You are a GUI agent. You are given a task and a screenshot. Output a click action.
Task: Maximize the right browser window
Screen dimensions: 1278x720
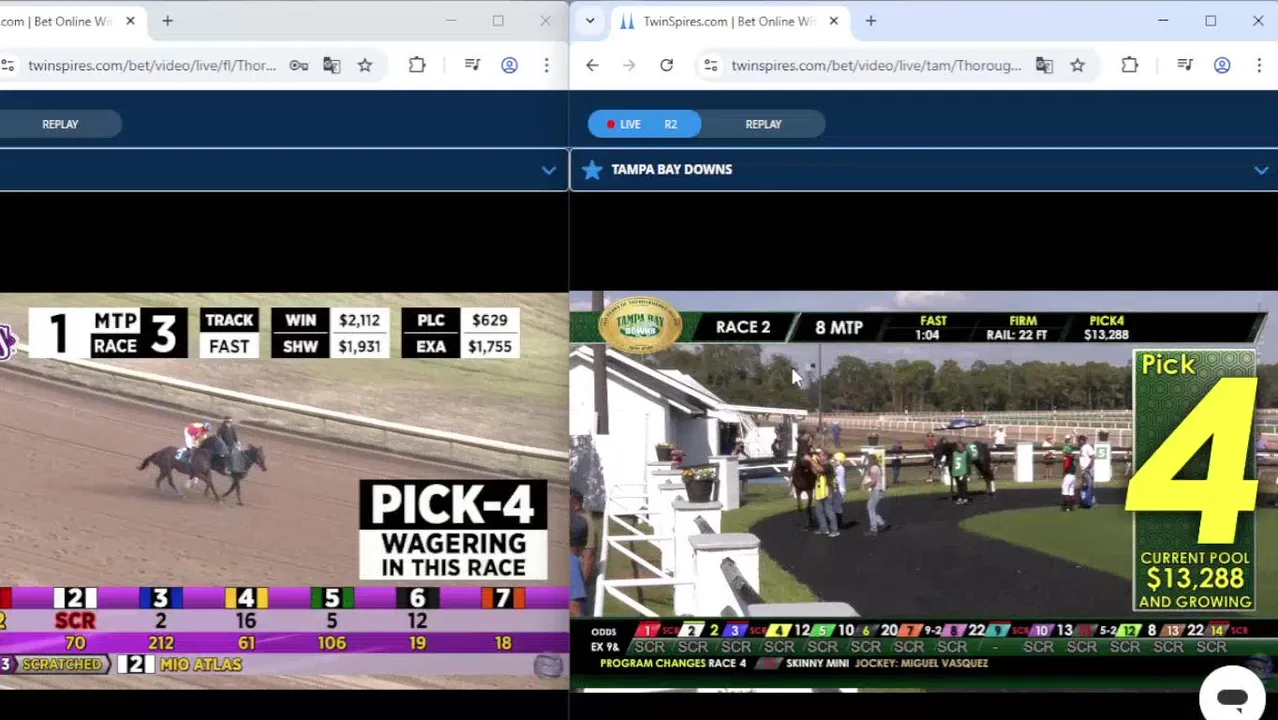coord(1210,21)
